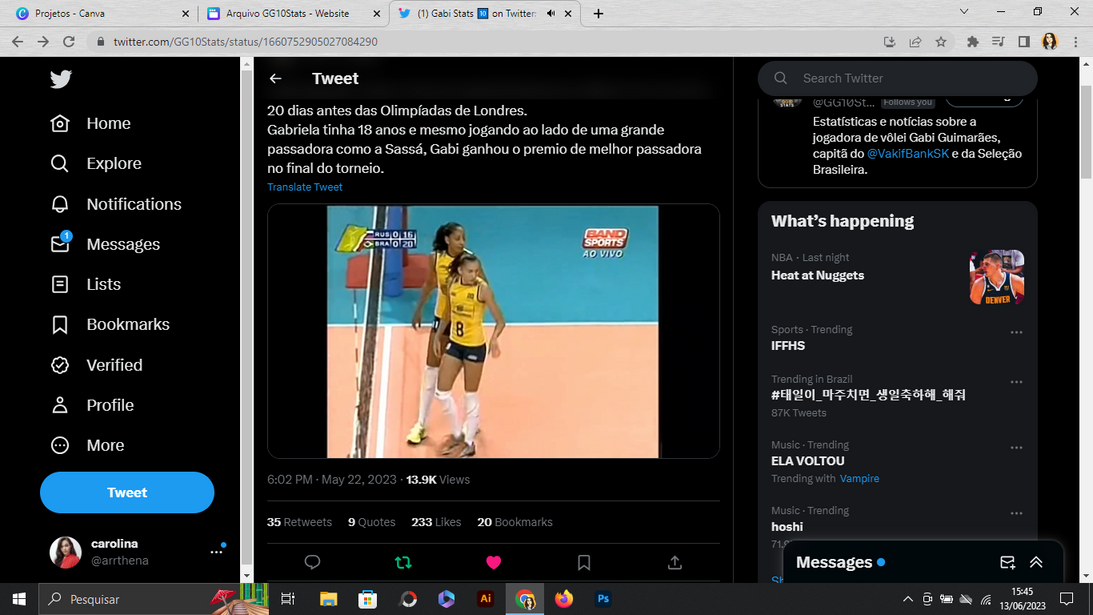The image size is (1093, 615).
Task: Click the blue Tweet button
Action: [127, 492]
